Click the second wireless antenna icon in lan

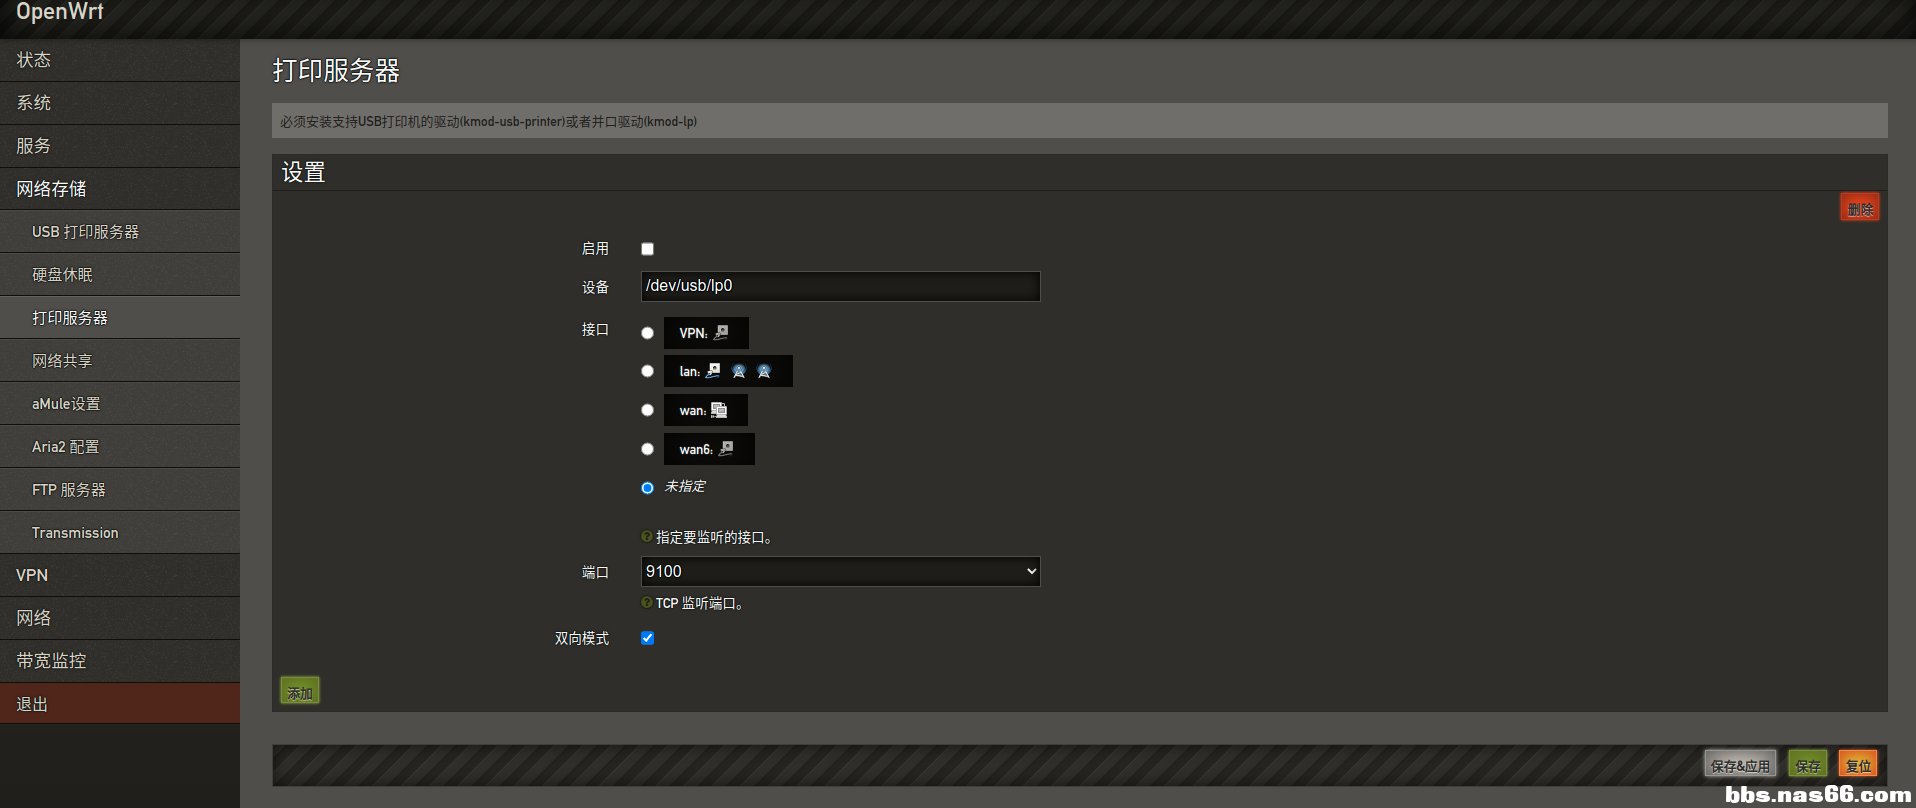pos(764,371)
